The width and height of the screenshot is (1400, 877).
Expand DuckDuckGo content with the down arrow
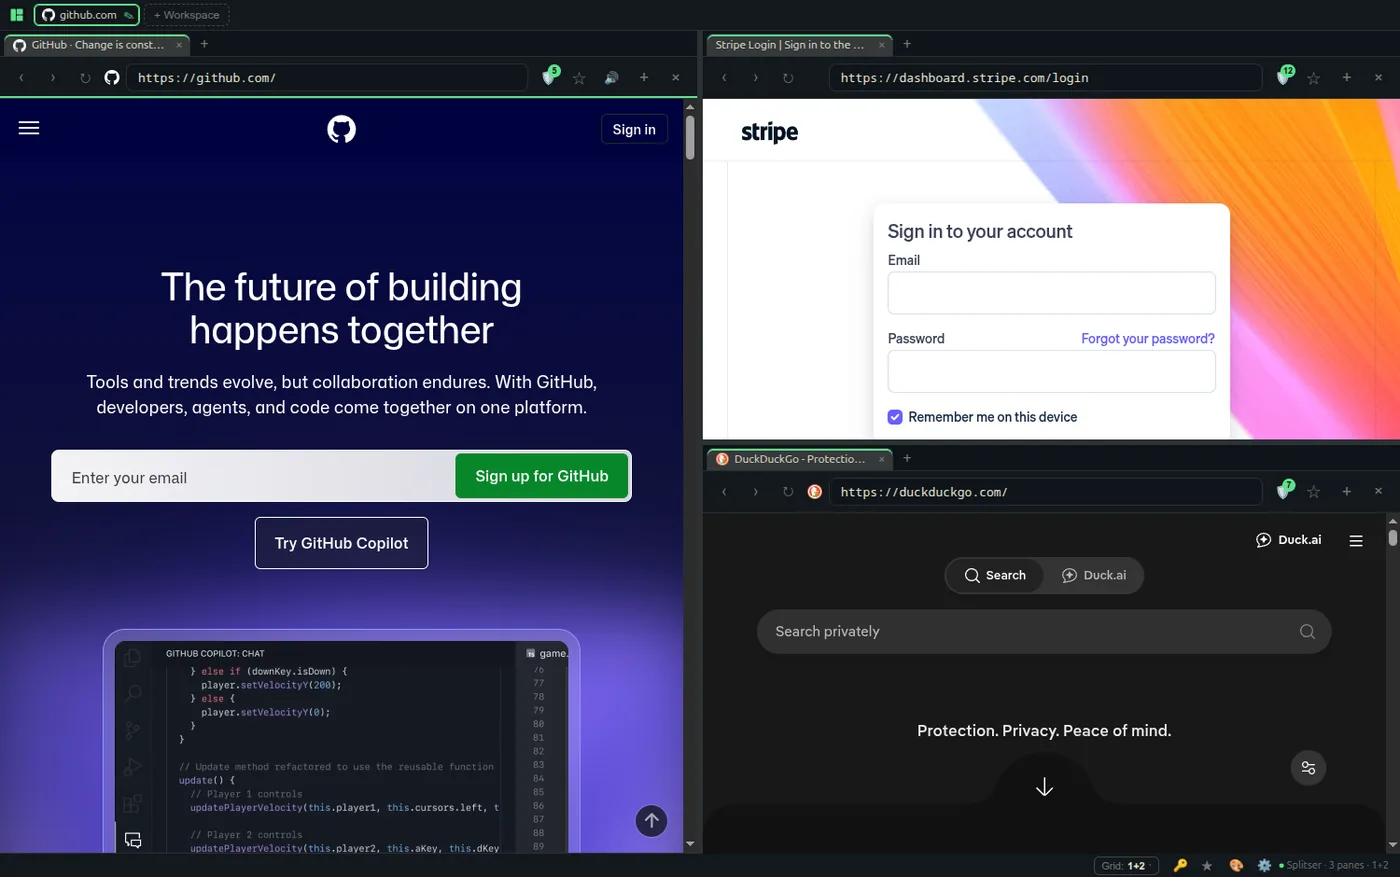pos(1044,788)
